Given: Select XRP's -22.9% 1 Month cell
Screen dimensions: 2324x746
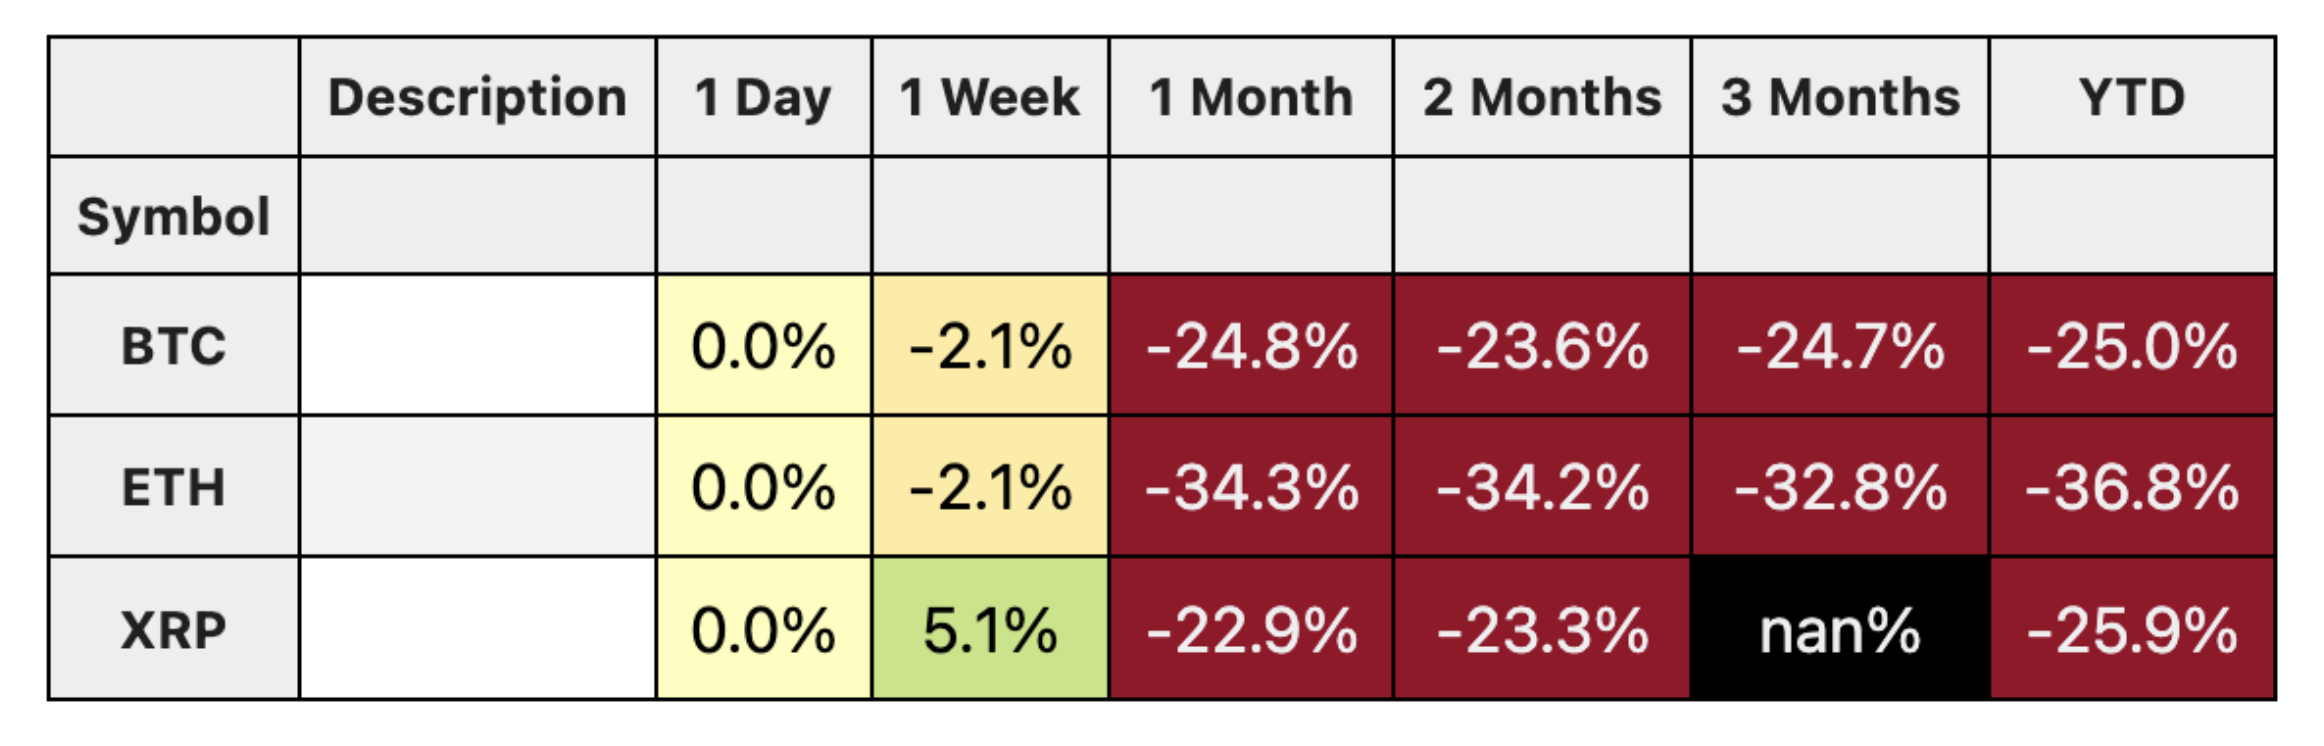Looking at the screenshot, I should point(1250,629).
